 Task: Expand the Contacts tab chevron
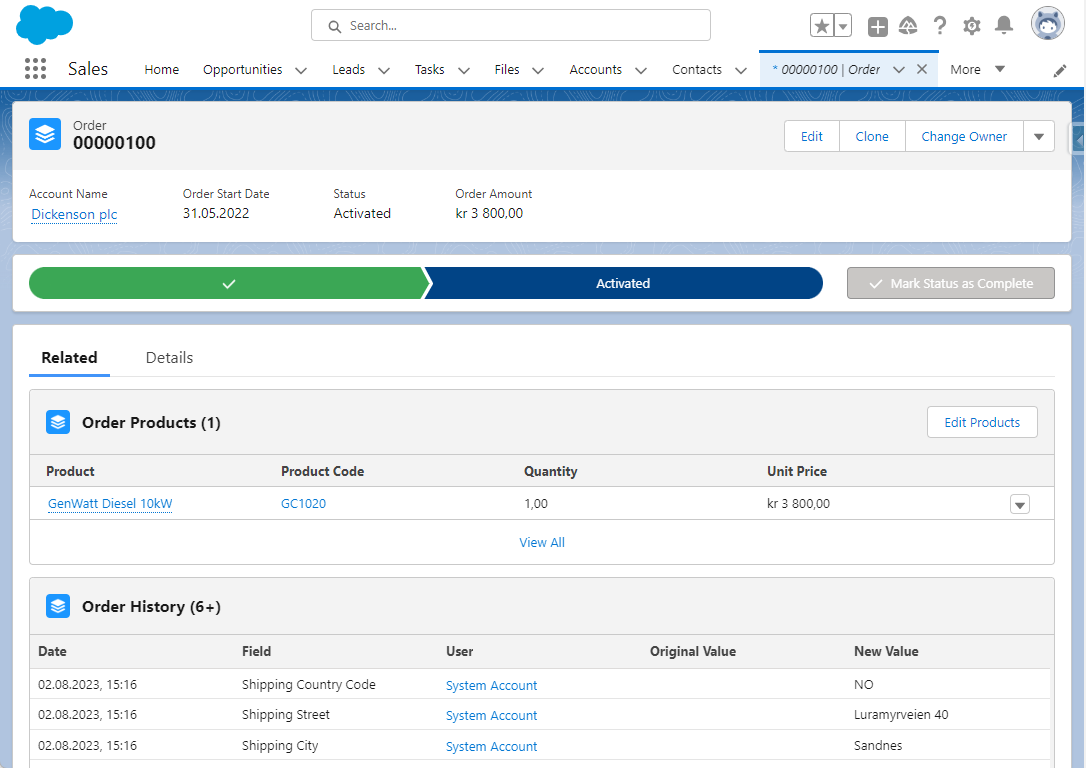click(741, 71)
